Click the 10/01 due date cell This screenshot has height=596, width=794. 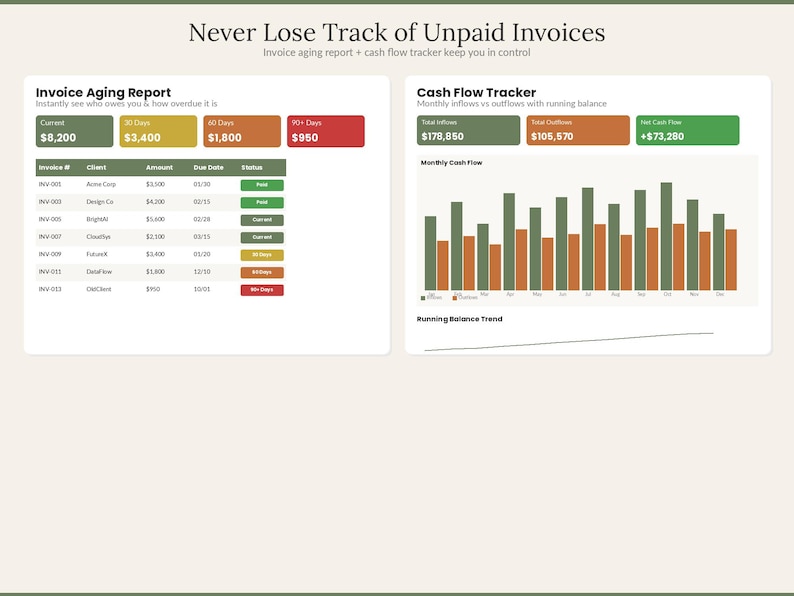point(202,289)
